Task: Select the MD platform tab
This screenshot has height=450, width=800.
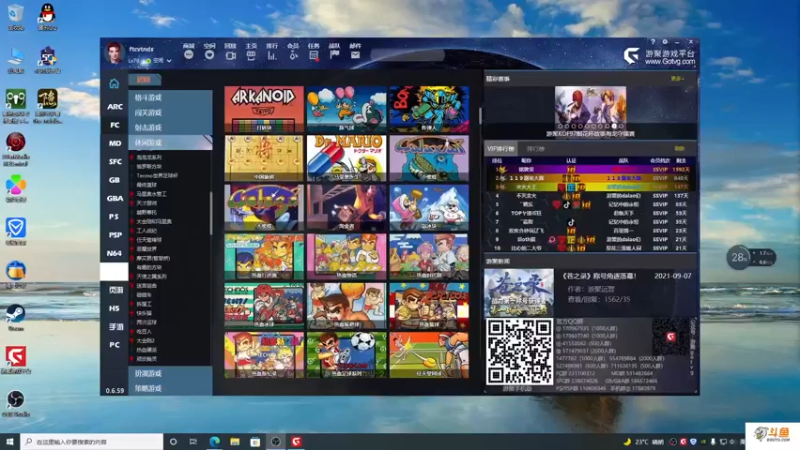Action: click(115, 143)
